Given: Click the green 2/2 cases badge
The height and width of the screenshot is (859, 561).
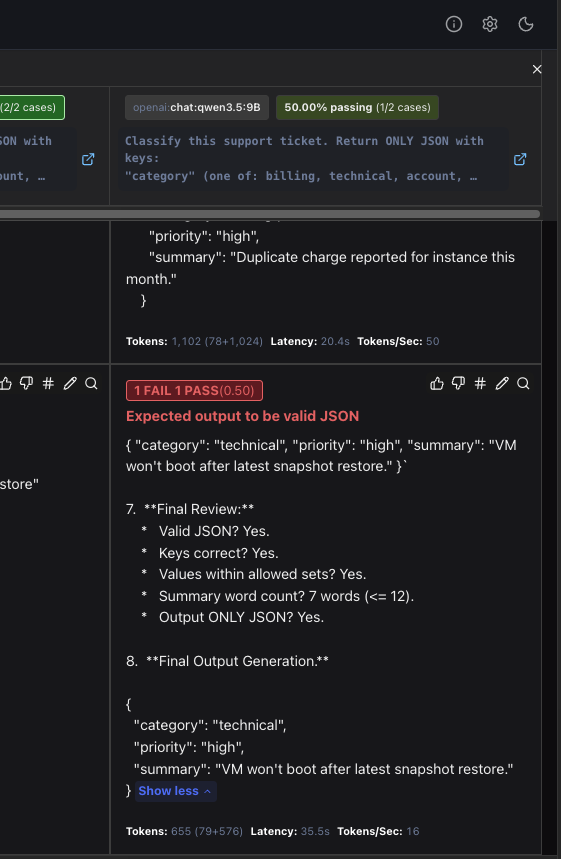Looking at the screenshot, I should click(31, 107).
